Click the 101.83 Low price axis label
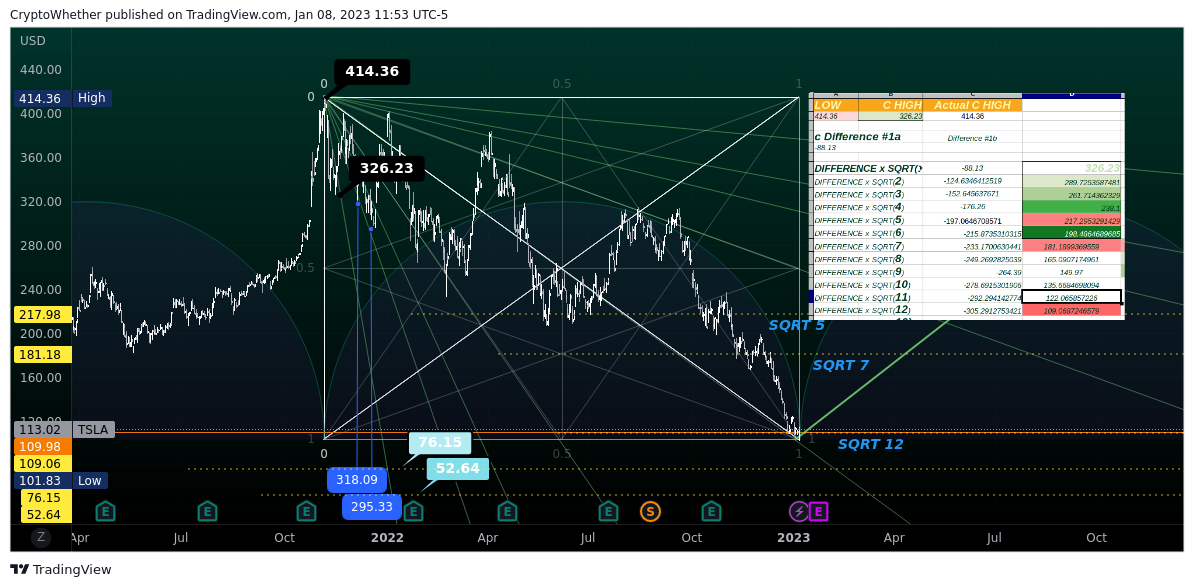The width and height of the screenshot is (1194, 587). (61, 480)
